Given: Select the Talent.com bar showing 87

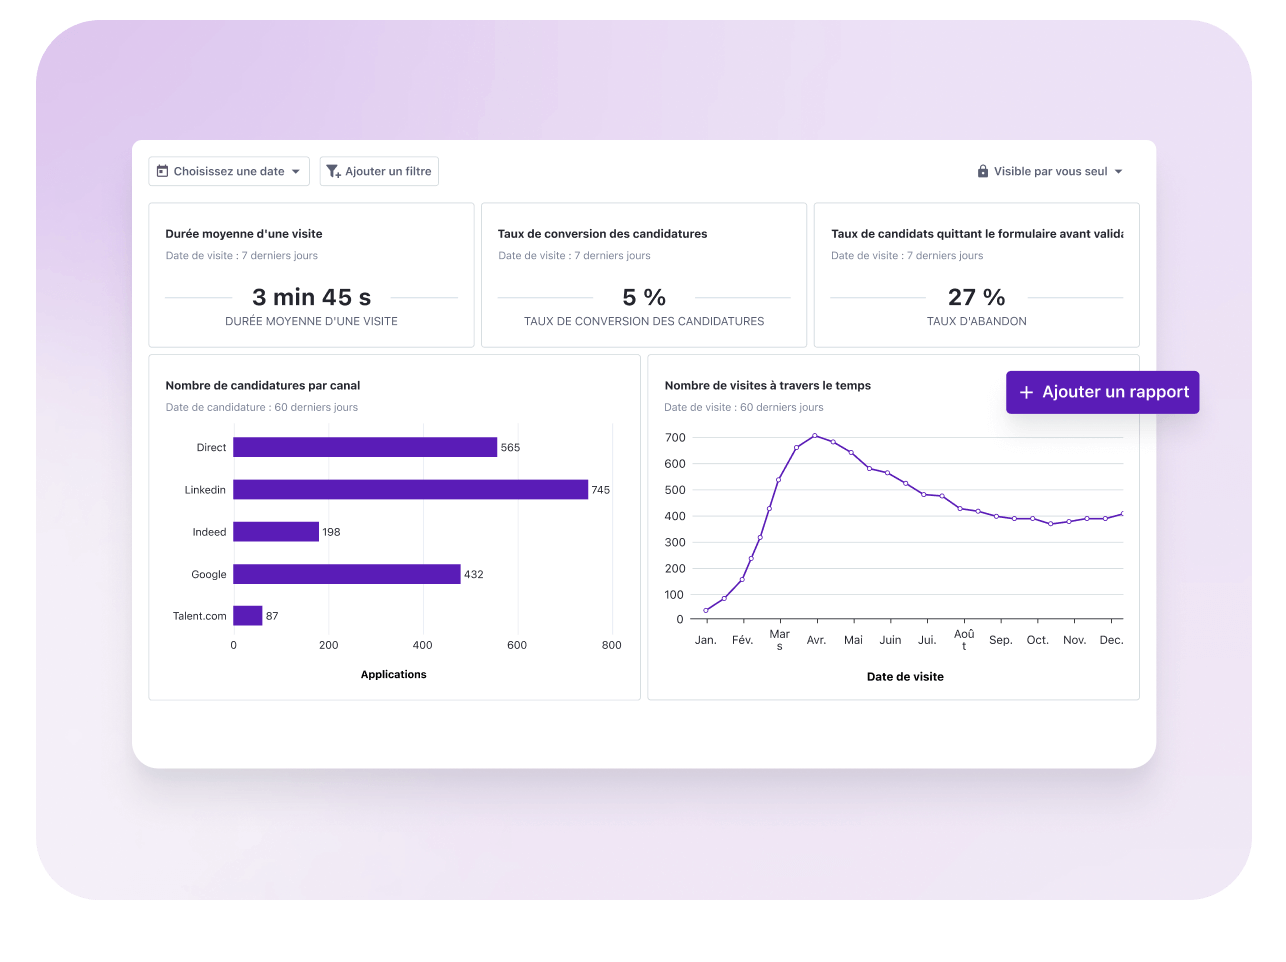Looking at the screenshot, I should click(x=248, y=616).
